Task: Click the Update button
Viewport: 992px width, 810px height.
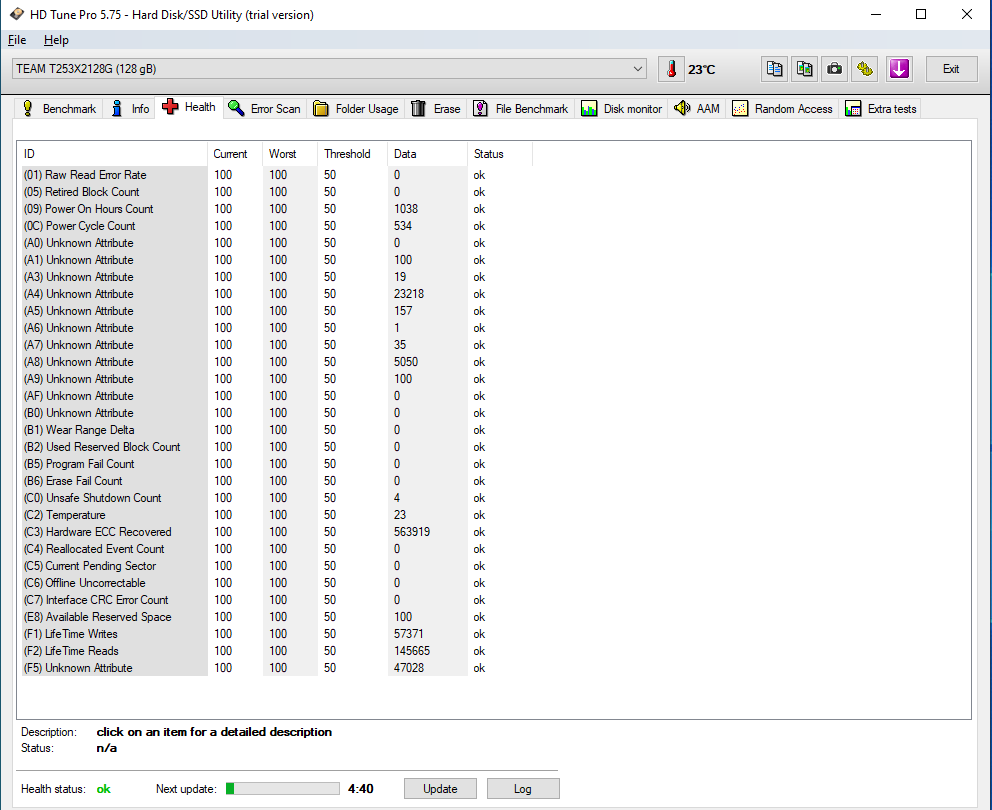Action: 440,788
